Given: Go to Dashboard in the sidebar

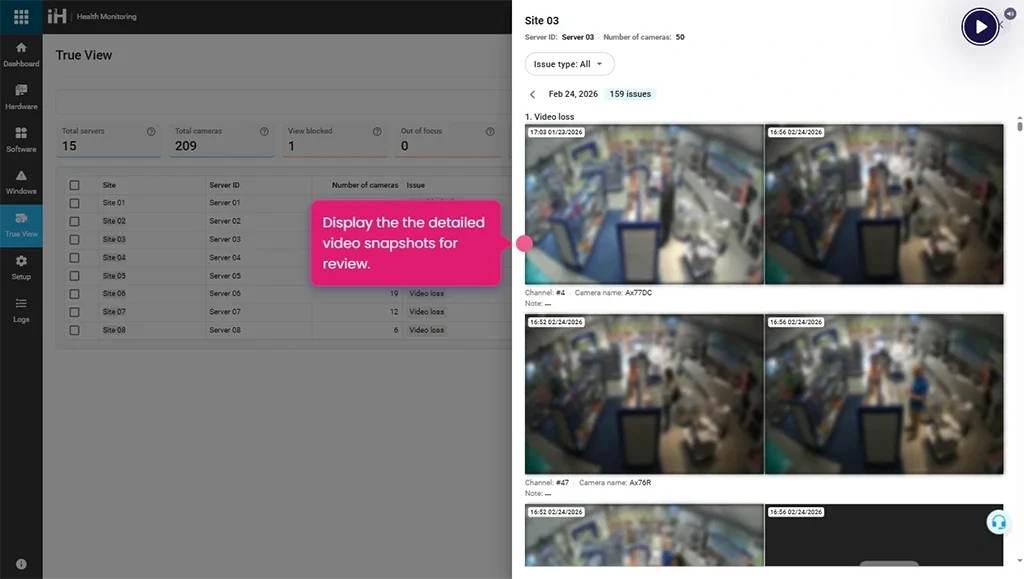Looking at the screenshot, I should (21, 54).
